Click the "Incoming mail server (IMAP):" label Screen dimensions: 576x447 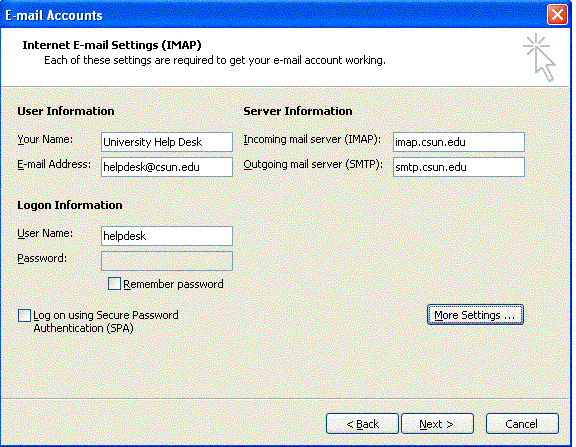312,140
